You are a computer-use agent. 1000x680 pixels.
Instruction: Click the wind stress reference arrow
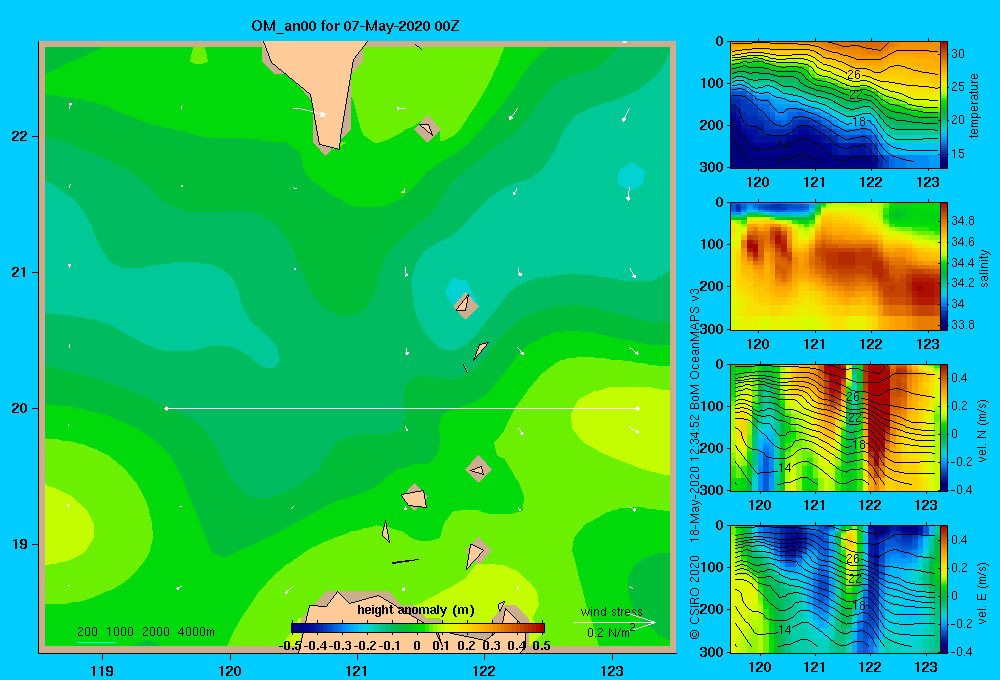(615, 622)
